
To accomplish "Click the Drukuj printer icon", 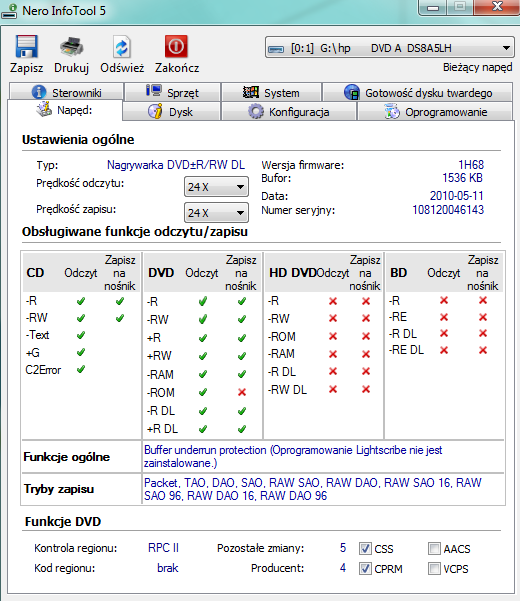I will pyautogui.click(x=71, y=46).
